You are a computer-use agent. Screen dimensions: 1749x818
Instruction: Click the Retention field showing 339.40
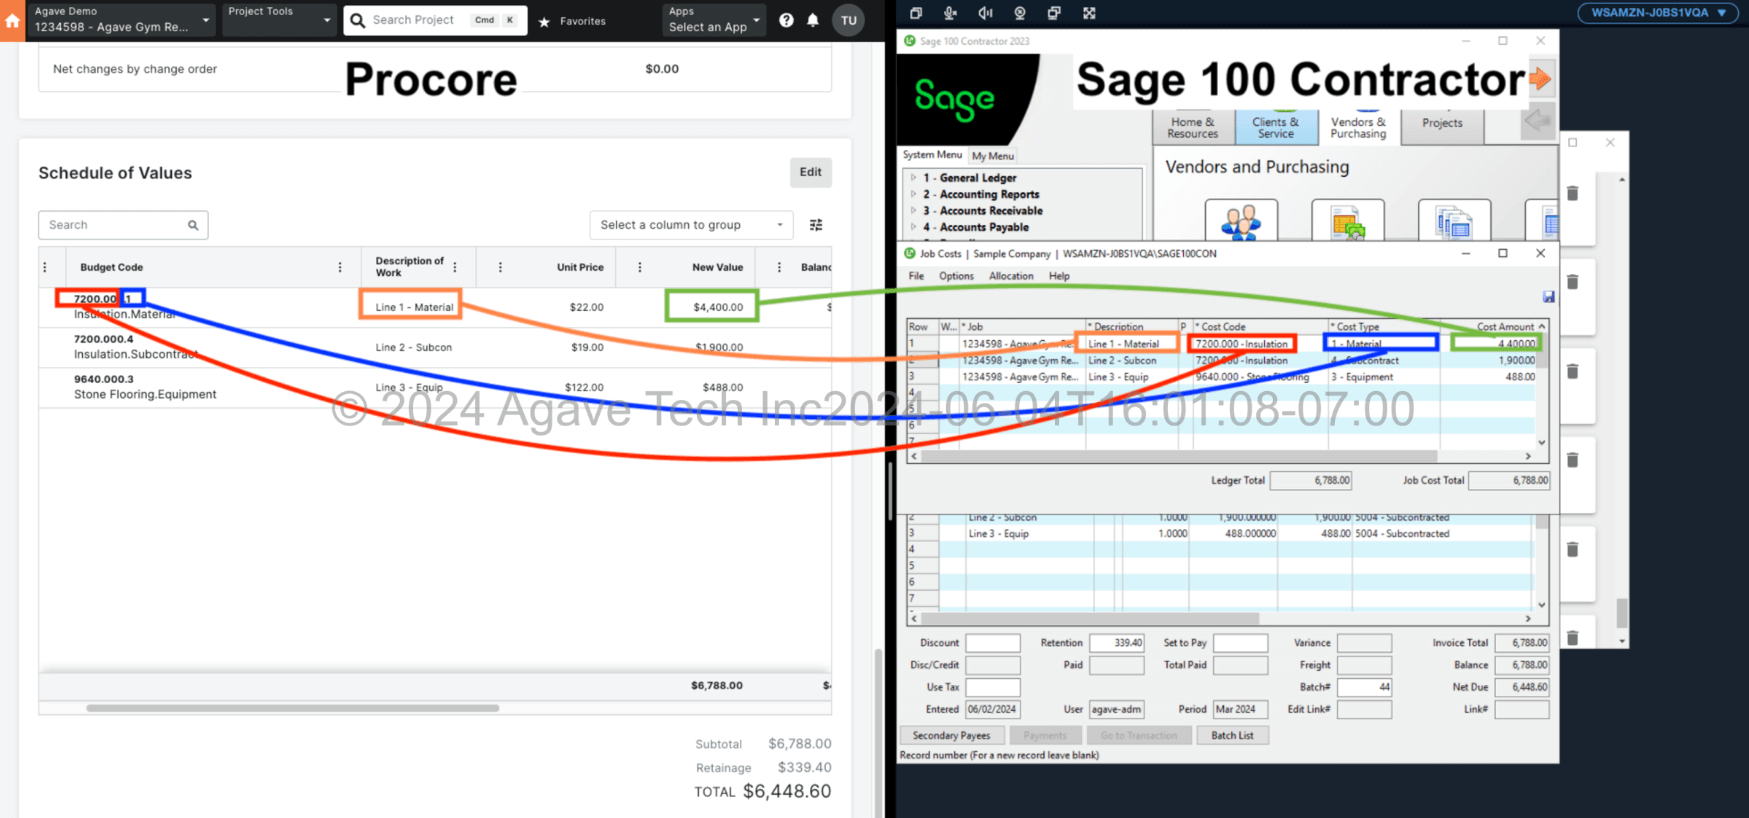click(x=1116, y=643)
